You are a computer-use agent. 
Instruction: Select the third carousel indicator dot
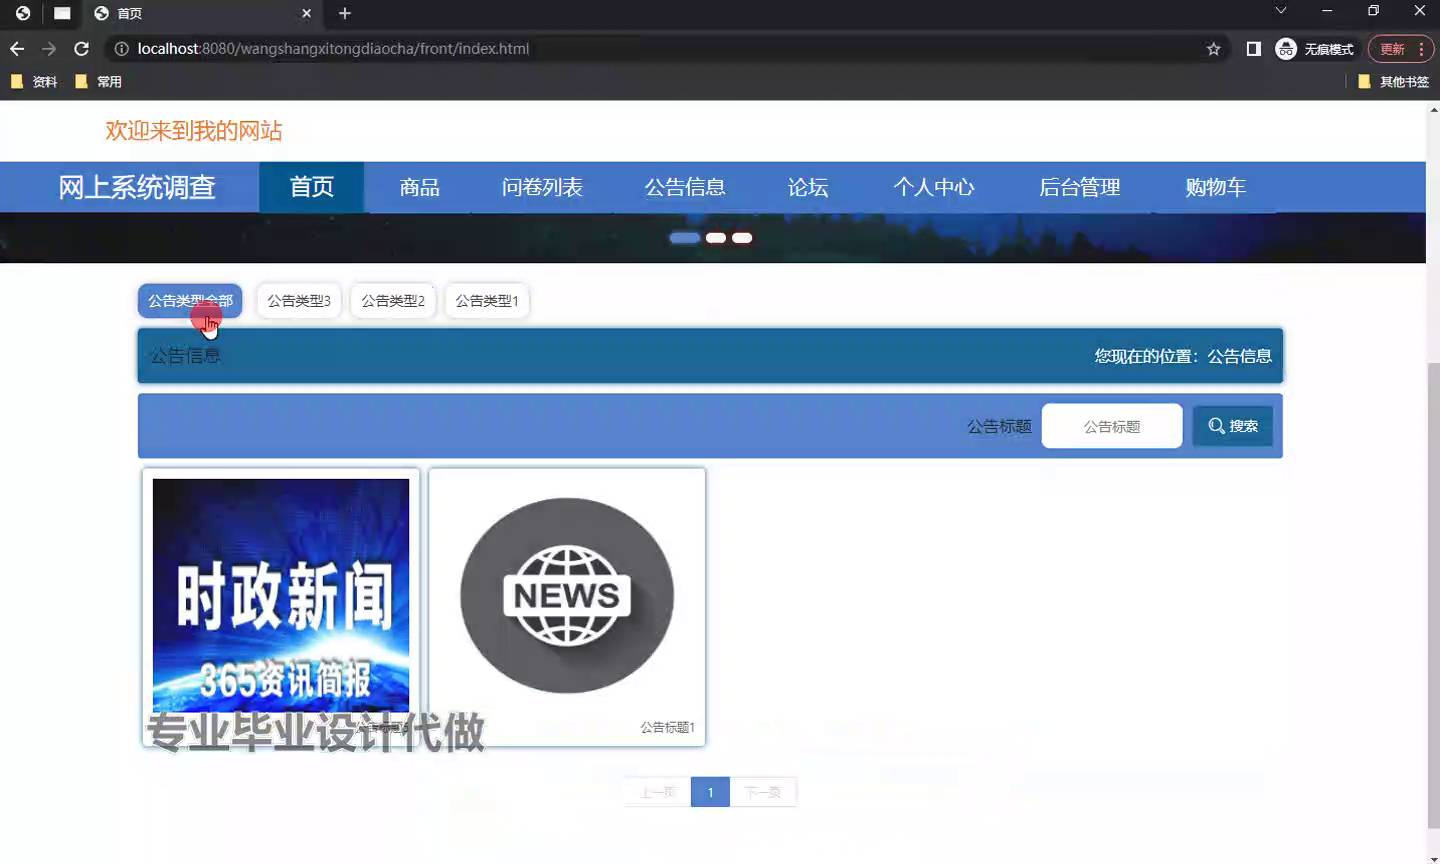point(742,238)
